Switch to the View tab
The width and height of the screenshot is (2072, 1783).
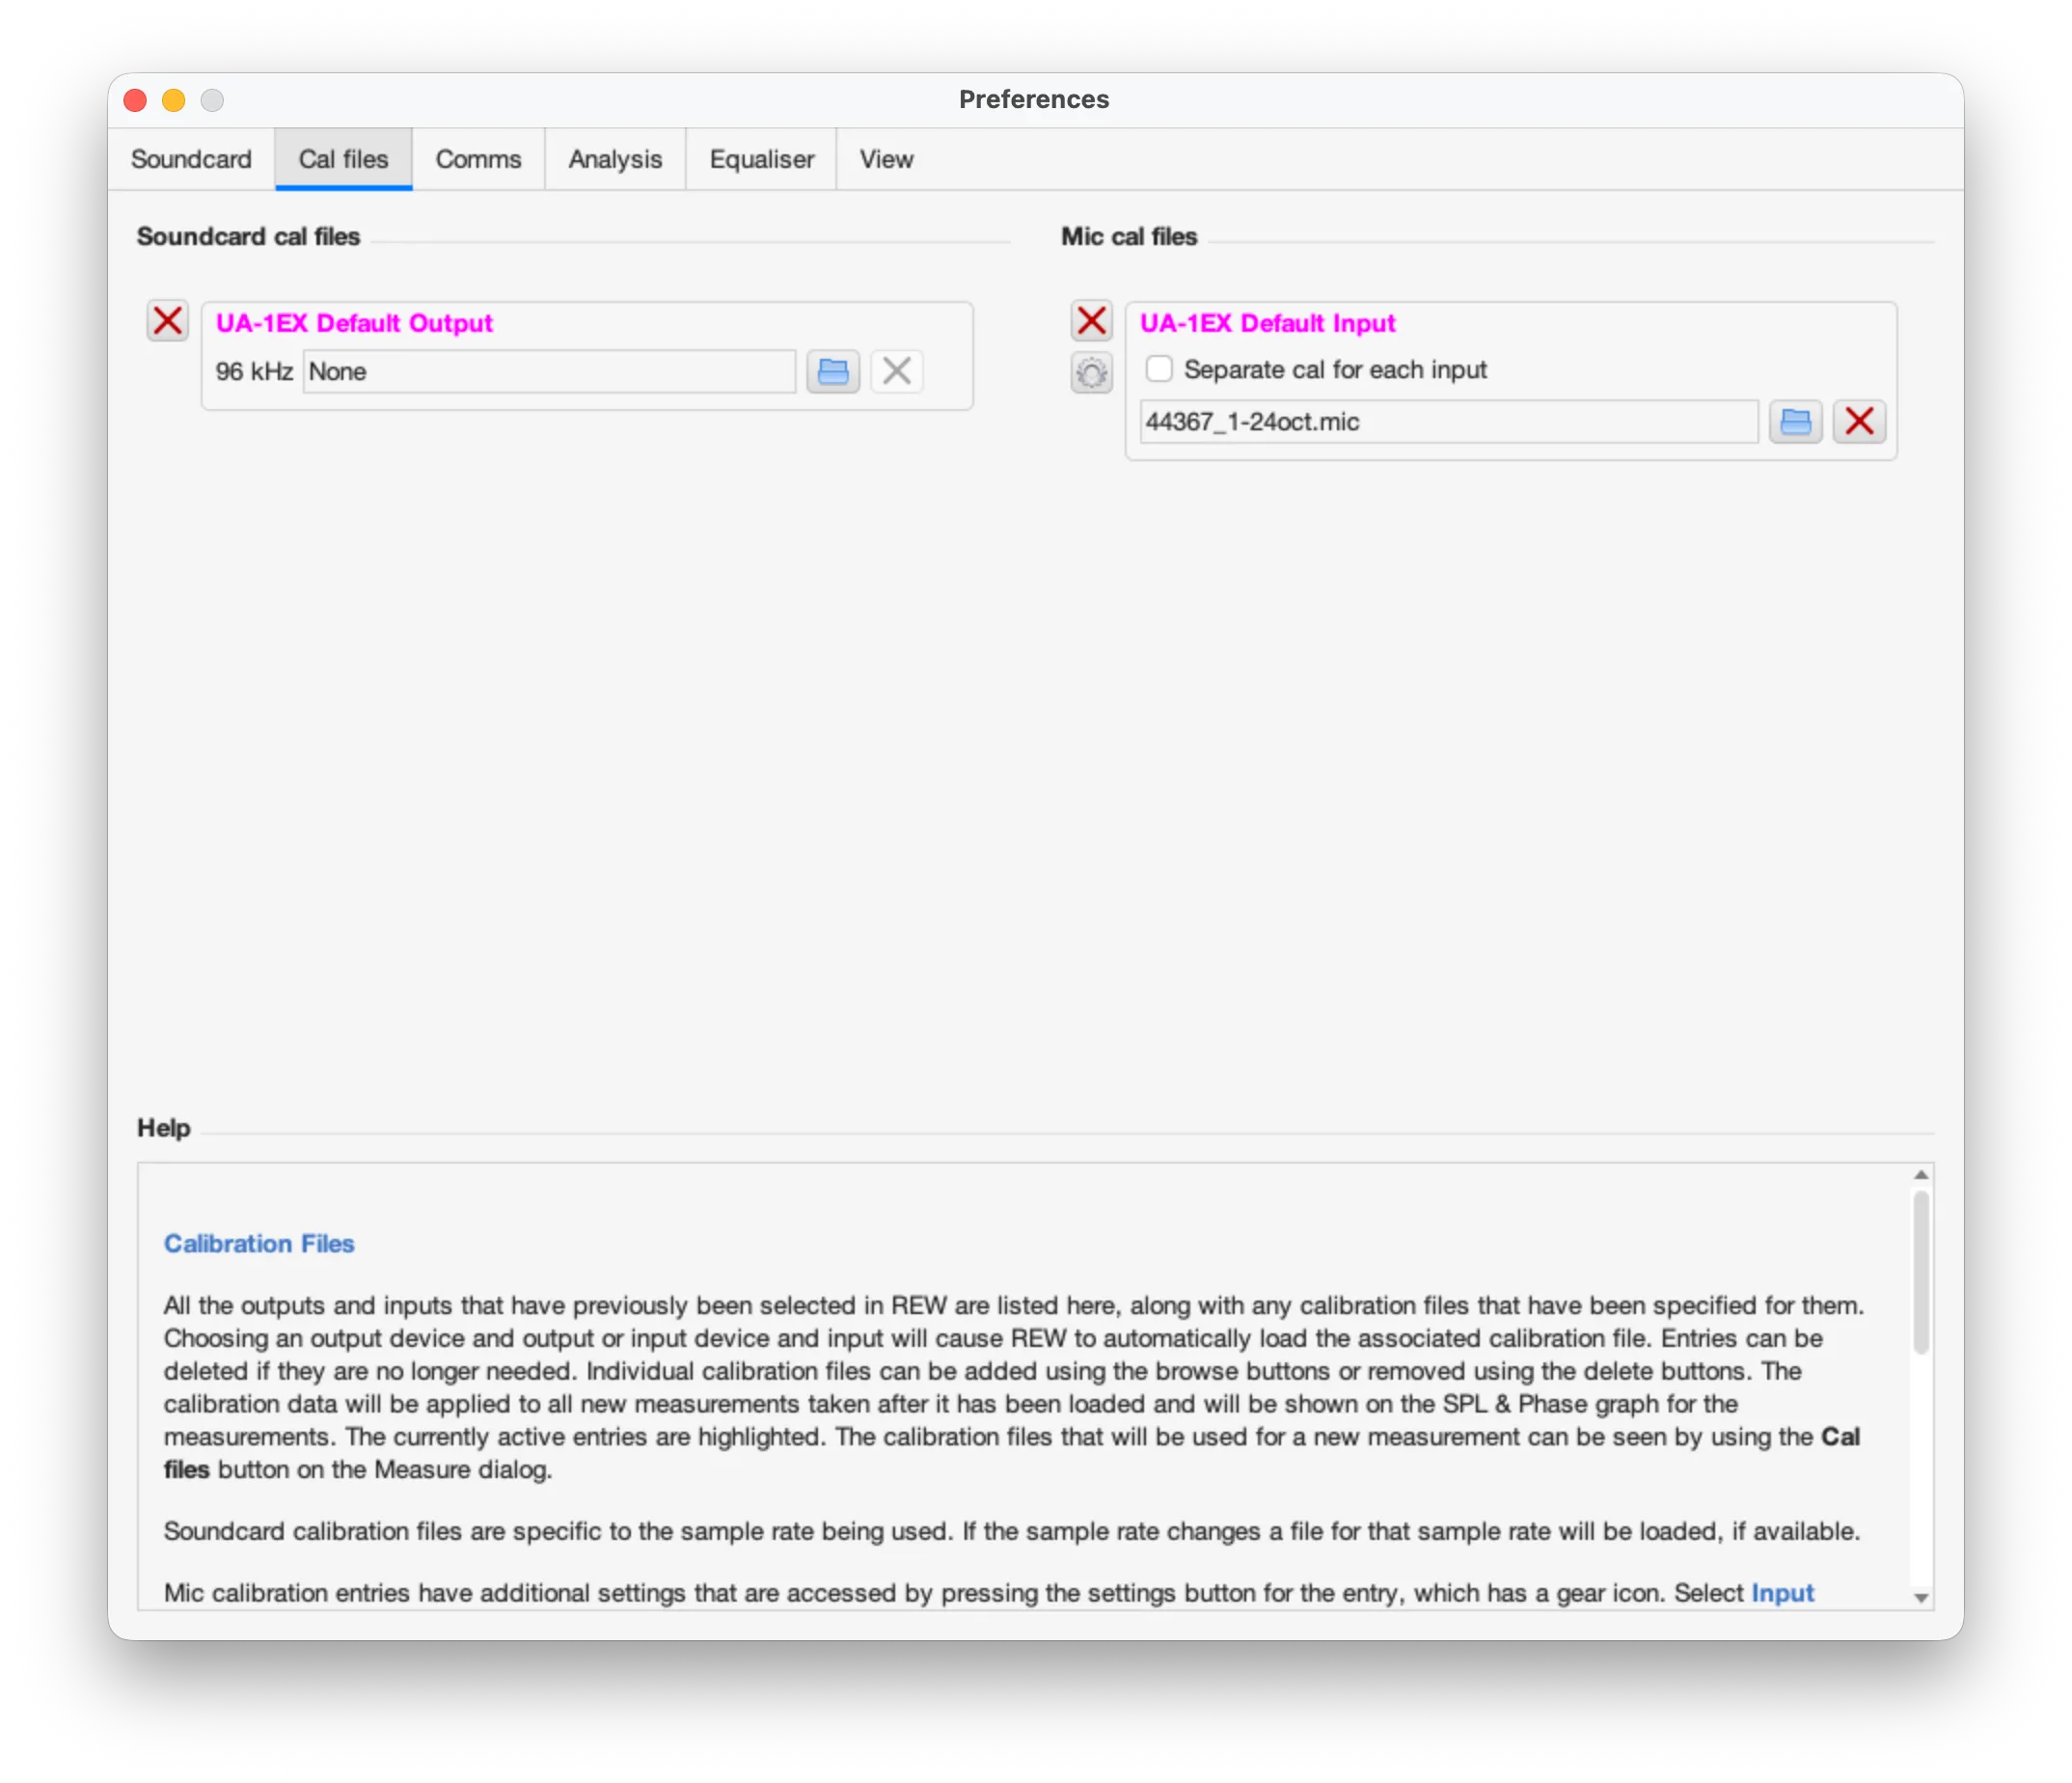[x=886, y=159]
